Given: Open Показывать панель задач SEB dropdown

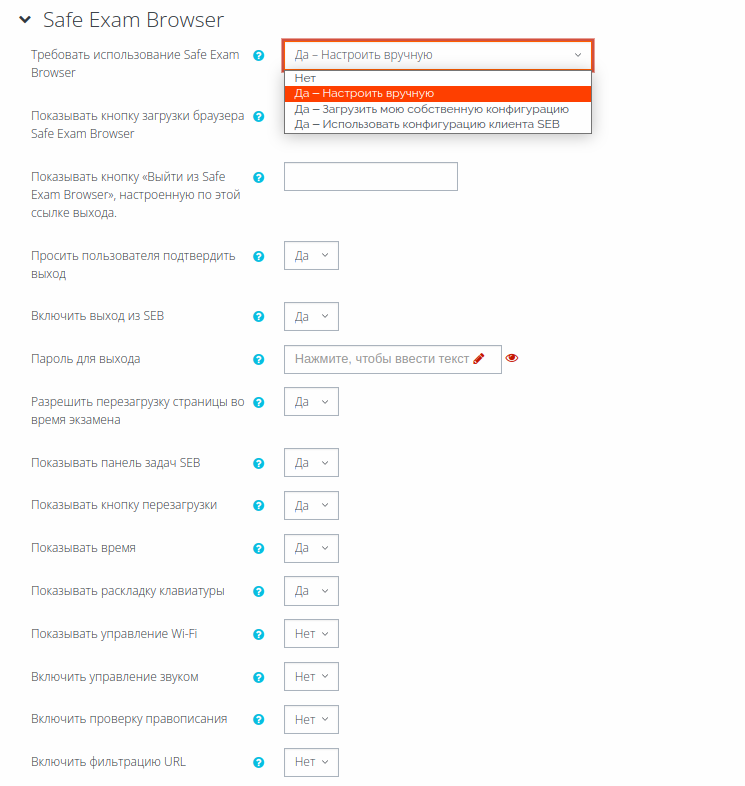Looking at the screenshot, I should (x=311, y=463).
